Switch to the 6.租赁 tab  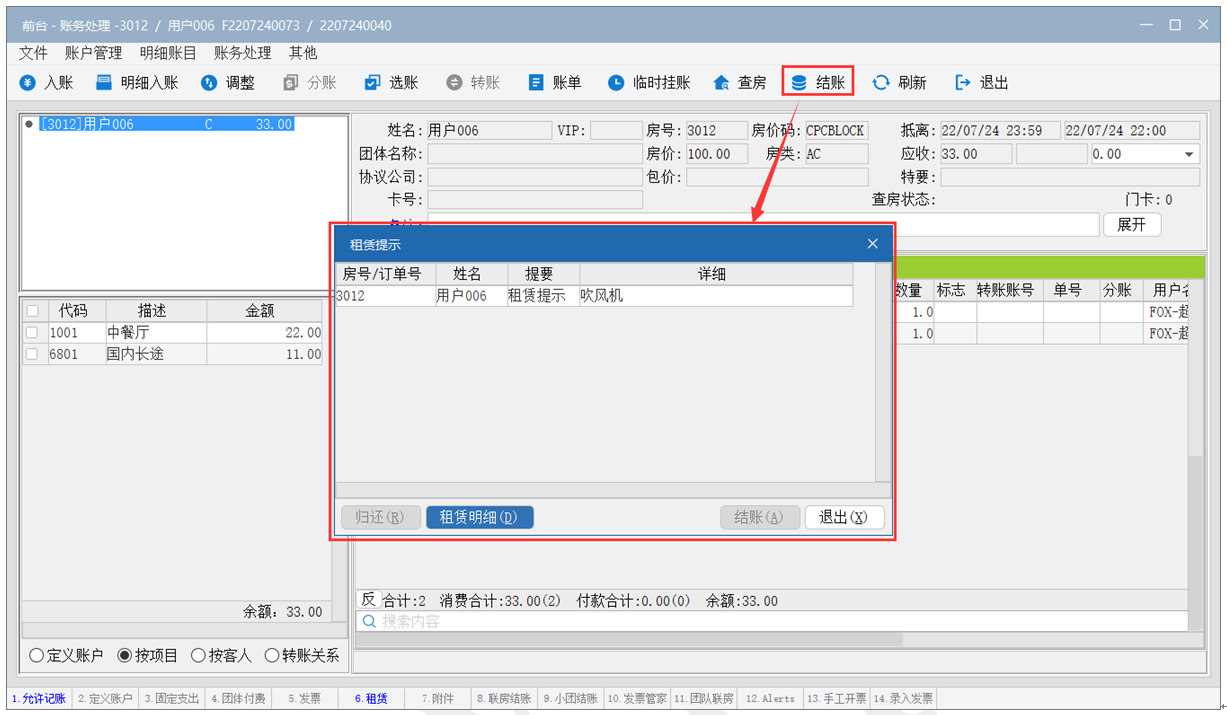pyautogui.click(x=371, y=699)
